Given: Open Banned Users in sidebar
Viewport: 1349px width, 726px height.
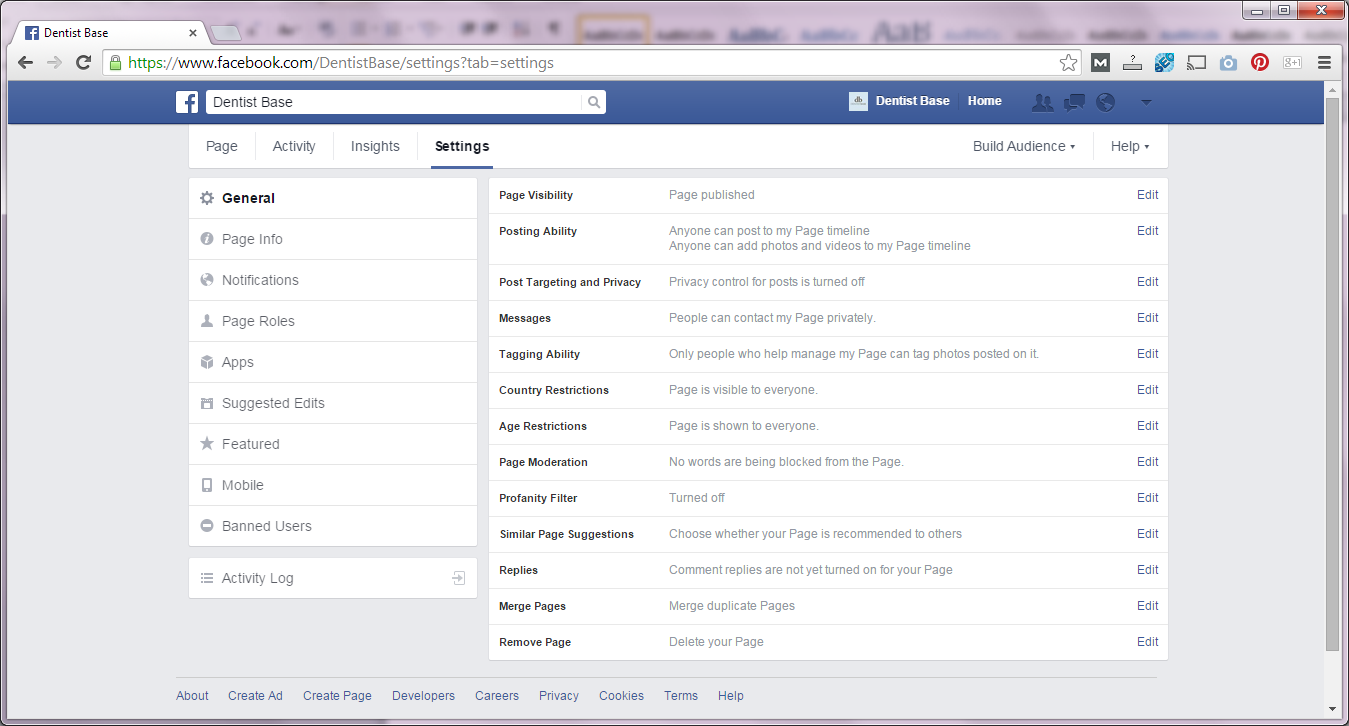Looking at the screenshot, I should pyautogui.click(x=333, y=526).
